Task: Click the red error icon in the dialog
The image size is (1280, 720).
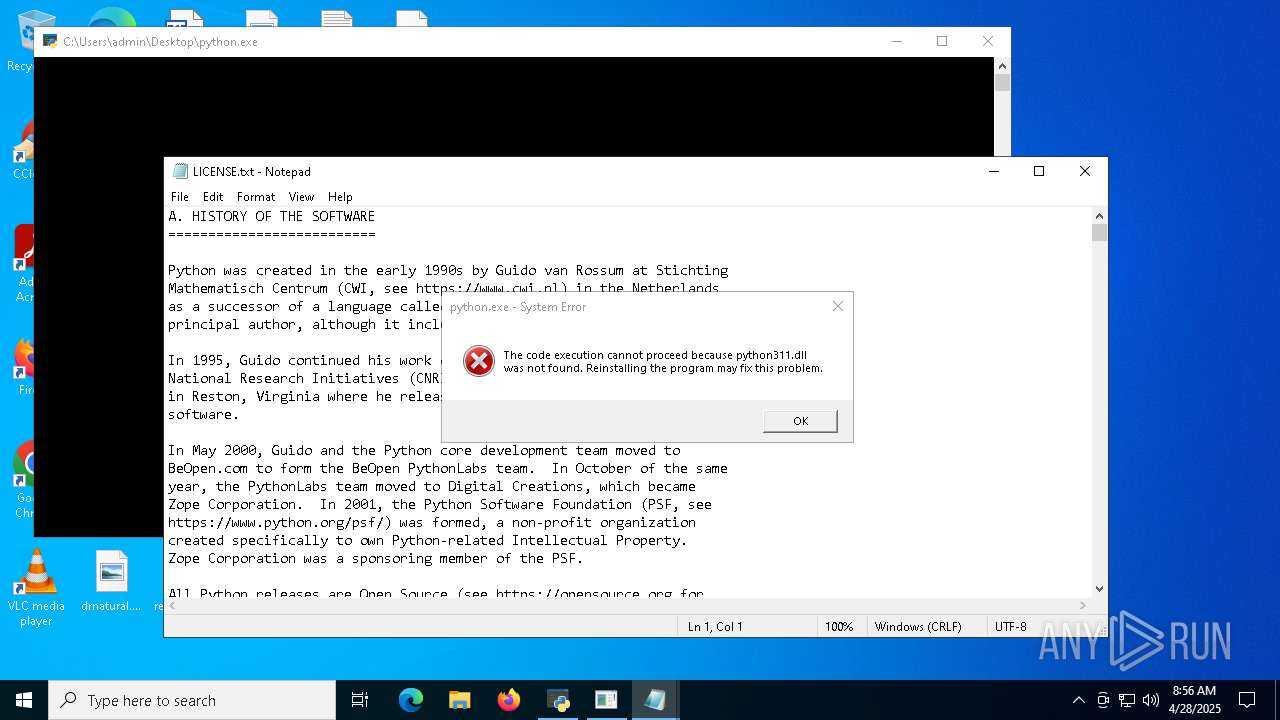Action: [x=479, y=361]
